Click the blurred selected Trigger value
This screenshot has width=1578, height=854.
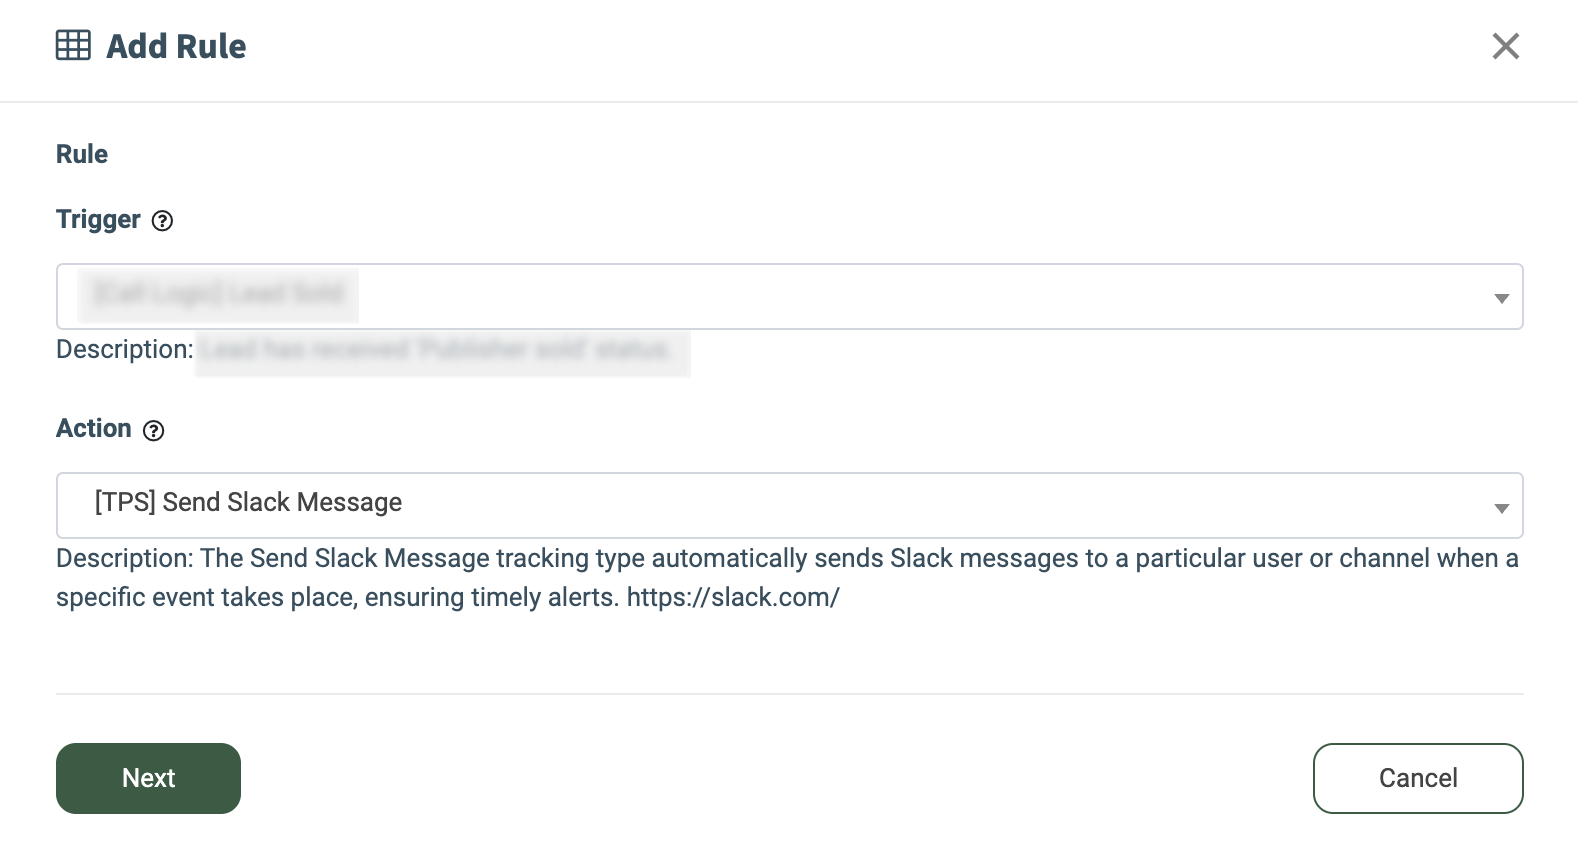pos(218,294)
